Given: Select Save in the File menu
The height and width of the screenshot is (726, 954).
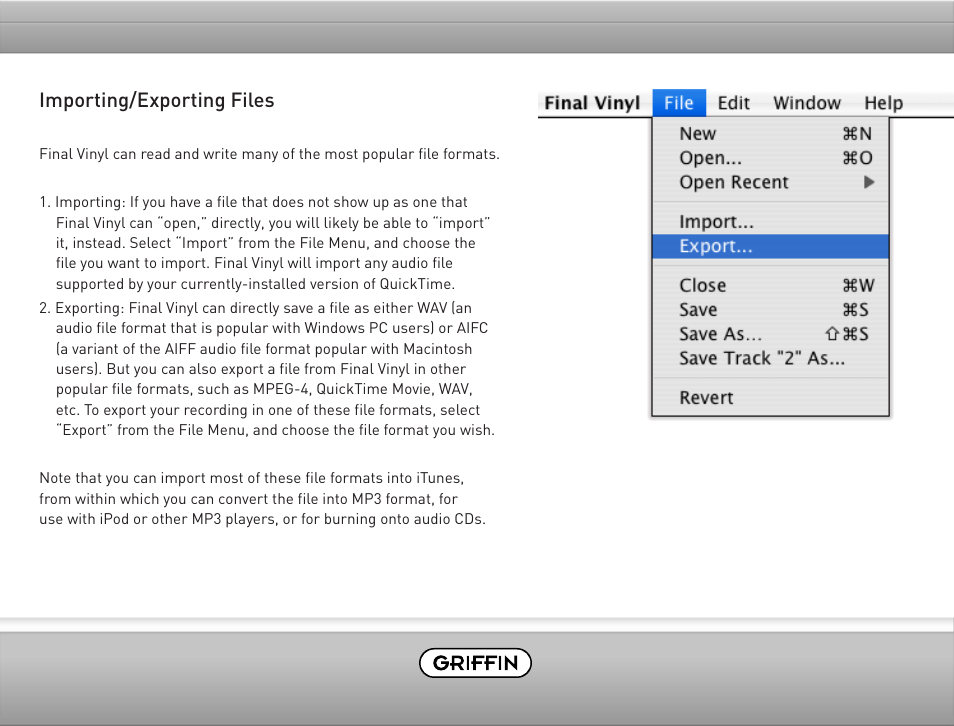Looking at the screenshot, I should (770, 309).
